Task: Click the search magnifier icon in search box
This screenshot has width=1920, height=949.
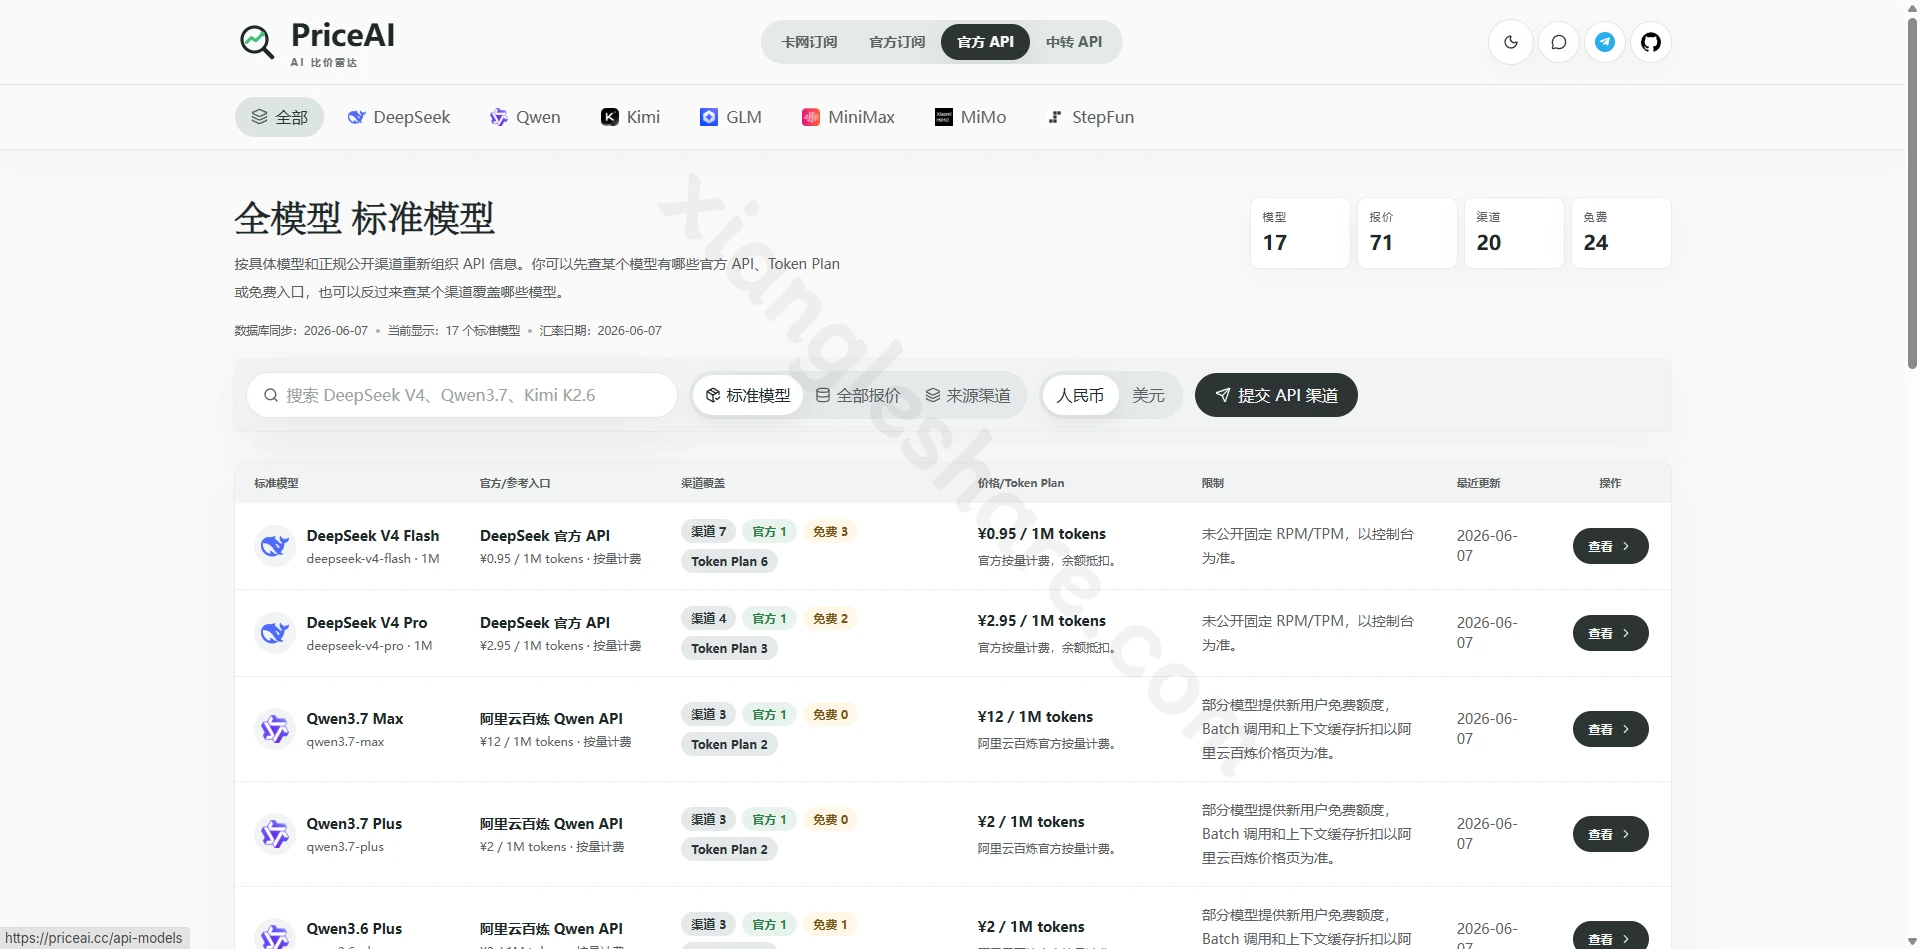Action: [271, 395]
